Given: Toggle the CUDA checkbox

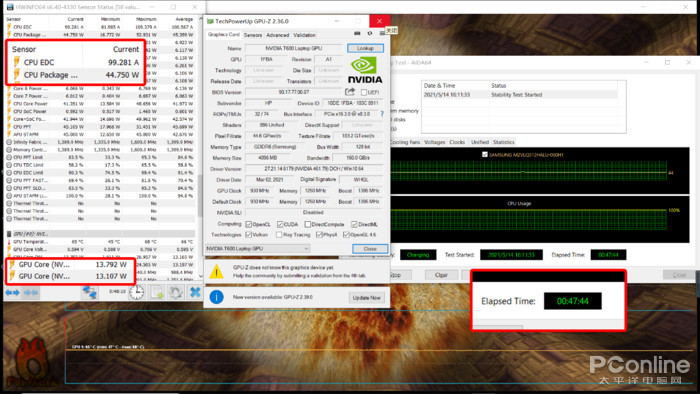Looking at the screenshot, I should pyautogui.click(x=280, y=224).
